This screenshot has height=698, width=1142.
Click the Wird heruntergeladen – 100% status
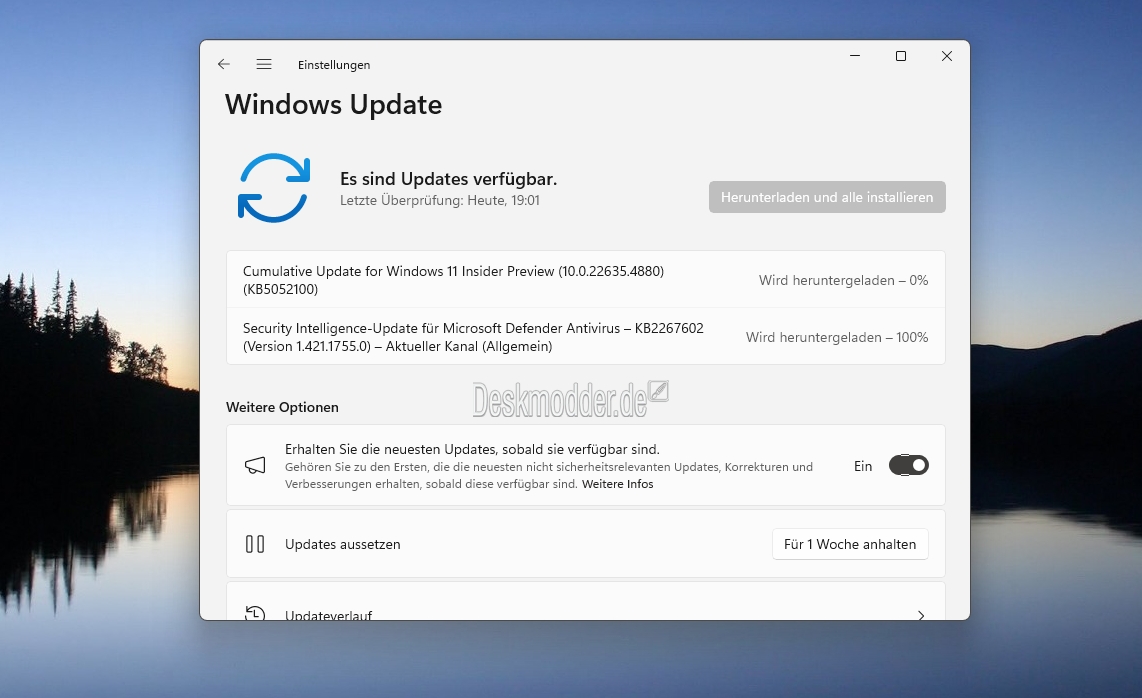pos(837,337)
